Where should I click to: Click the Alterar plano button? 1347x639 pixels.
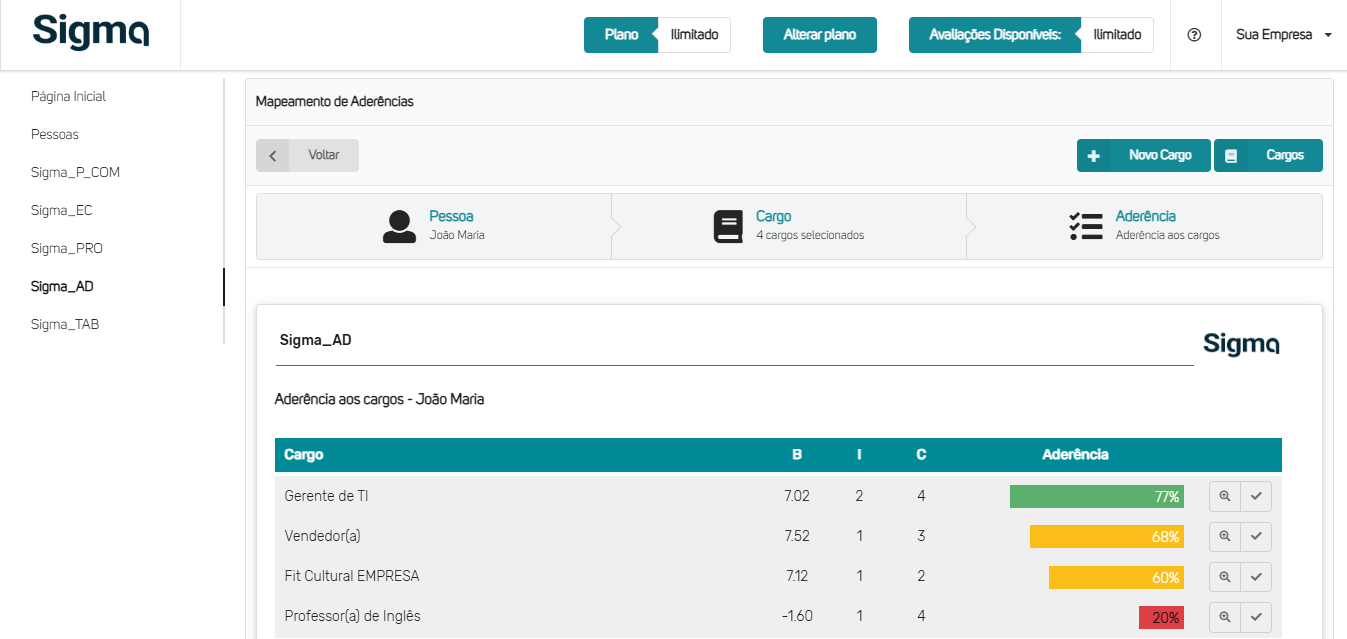point(819,35)
